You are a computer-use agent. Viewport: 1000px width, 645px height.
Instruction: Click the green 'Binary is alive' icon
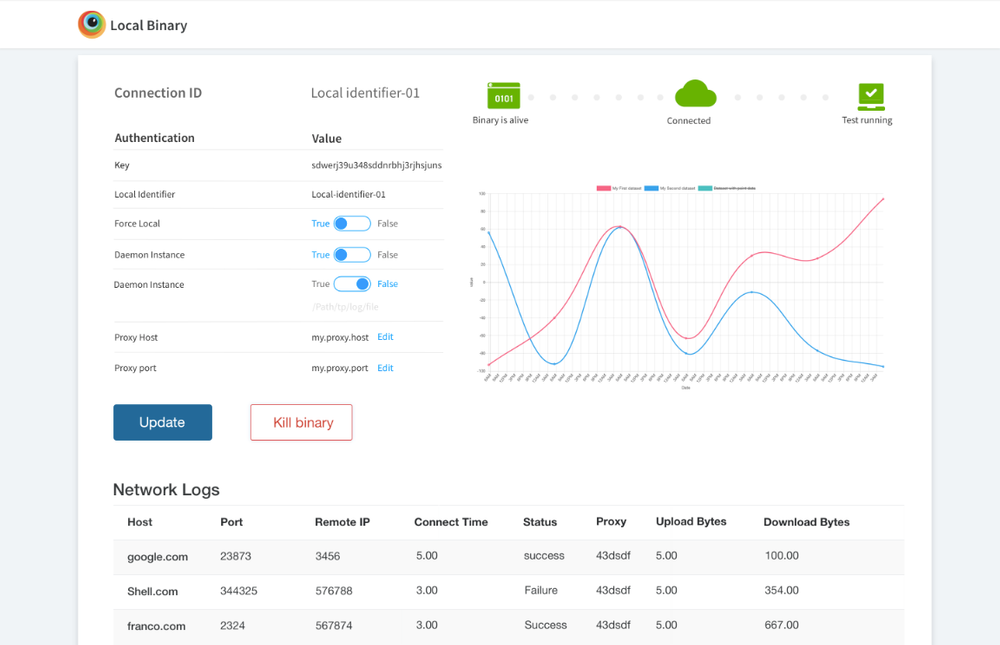pos(503,96)
